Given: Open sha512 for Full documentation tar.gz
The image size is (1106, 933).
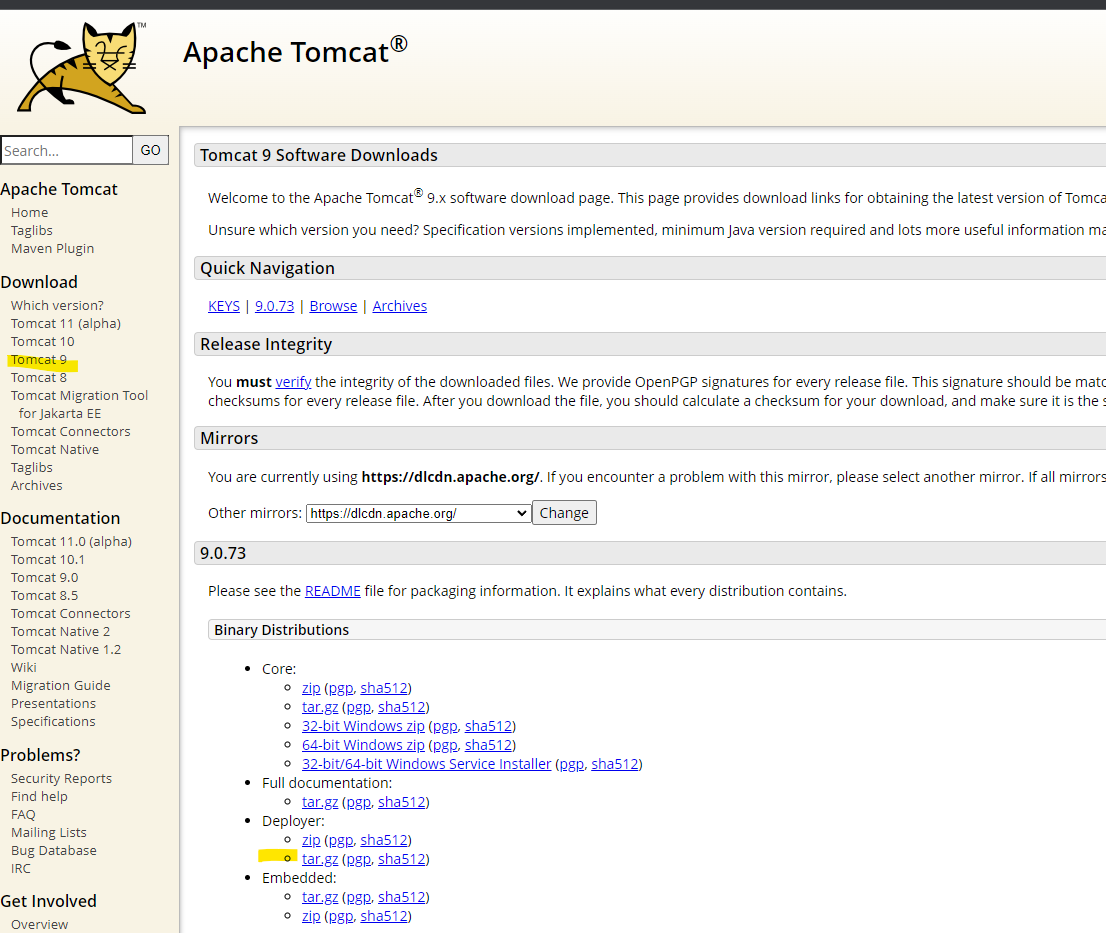Looking at the screenshot, I should click(x=401, y=802).
